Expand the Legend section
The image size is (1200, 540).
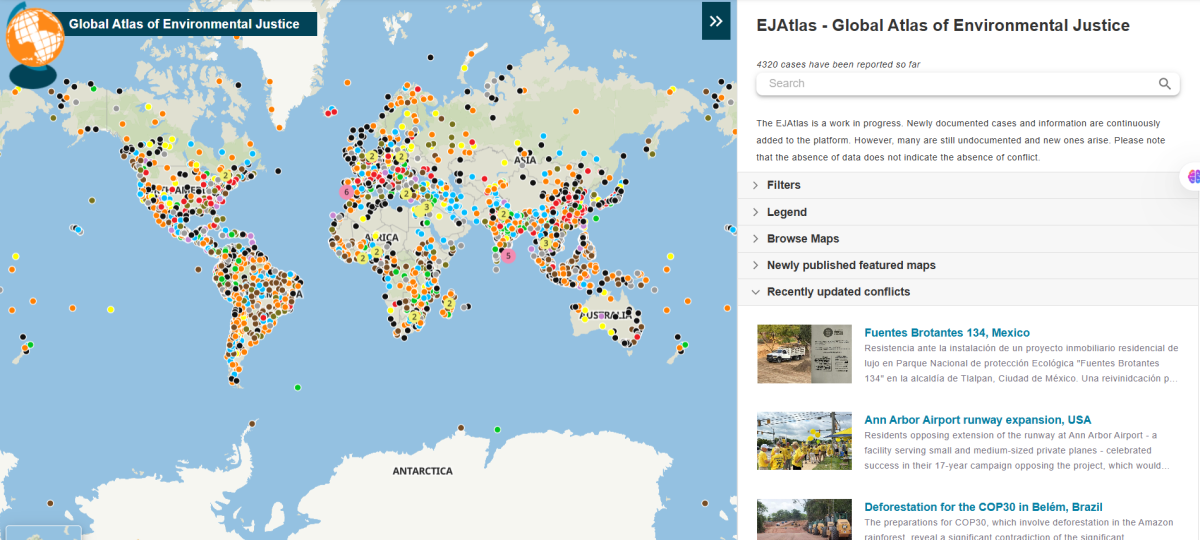click(786, 212)
